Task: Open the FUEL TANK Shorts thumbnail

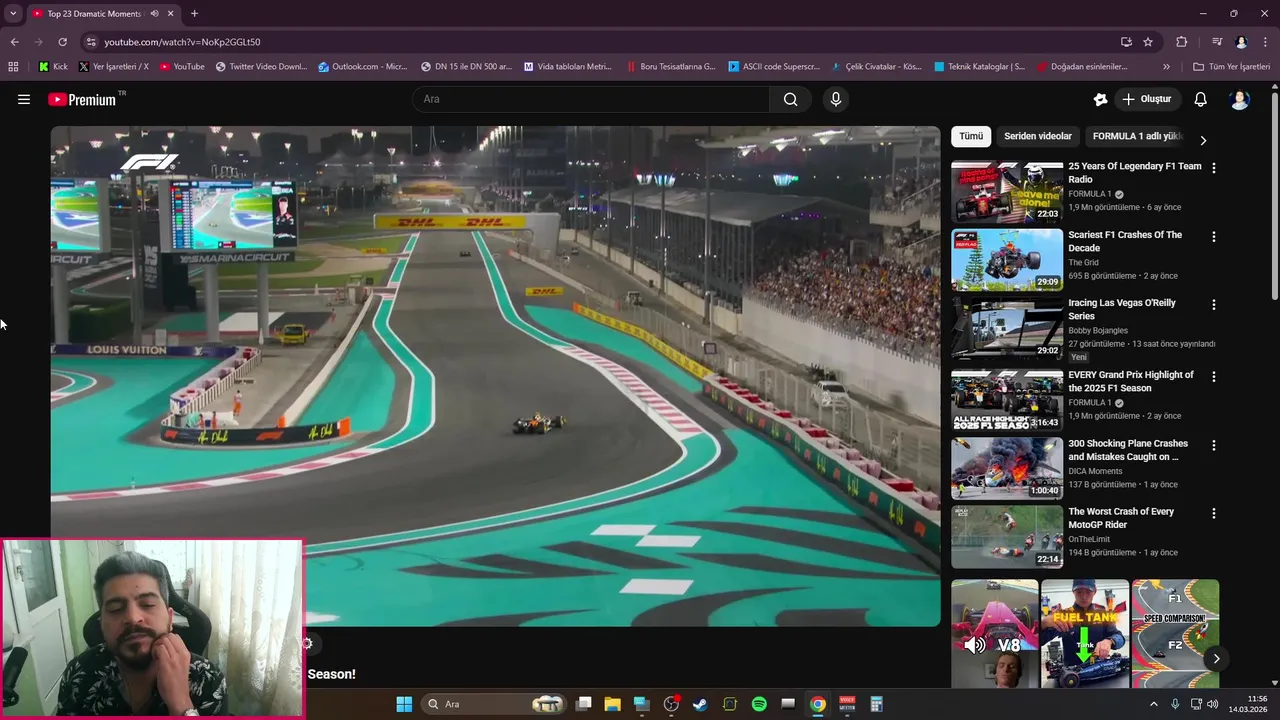Action: click(x=1085, y=633)
